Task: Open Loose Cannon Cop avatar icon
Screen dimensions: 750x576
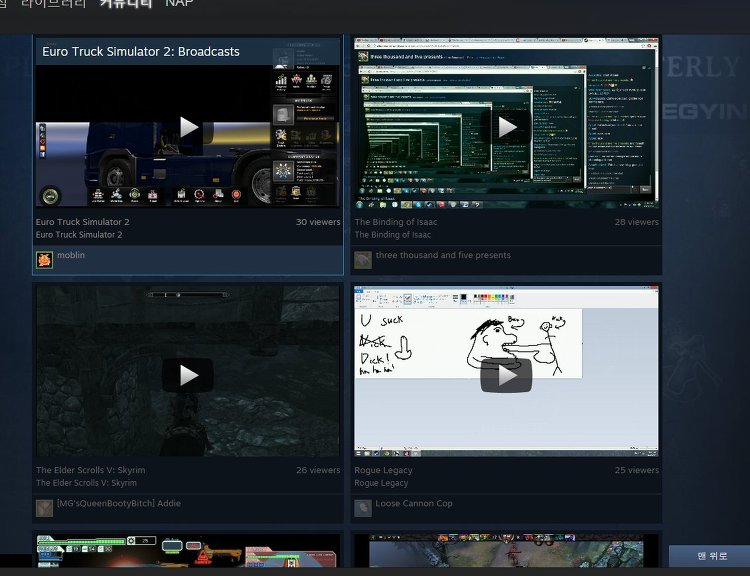Action: pyautogui.click(x=363, y=508)
